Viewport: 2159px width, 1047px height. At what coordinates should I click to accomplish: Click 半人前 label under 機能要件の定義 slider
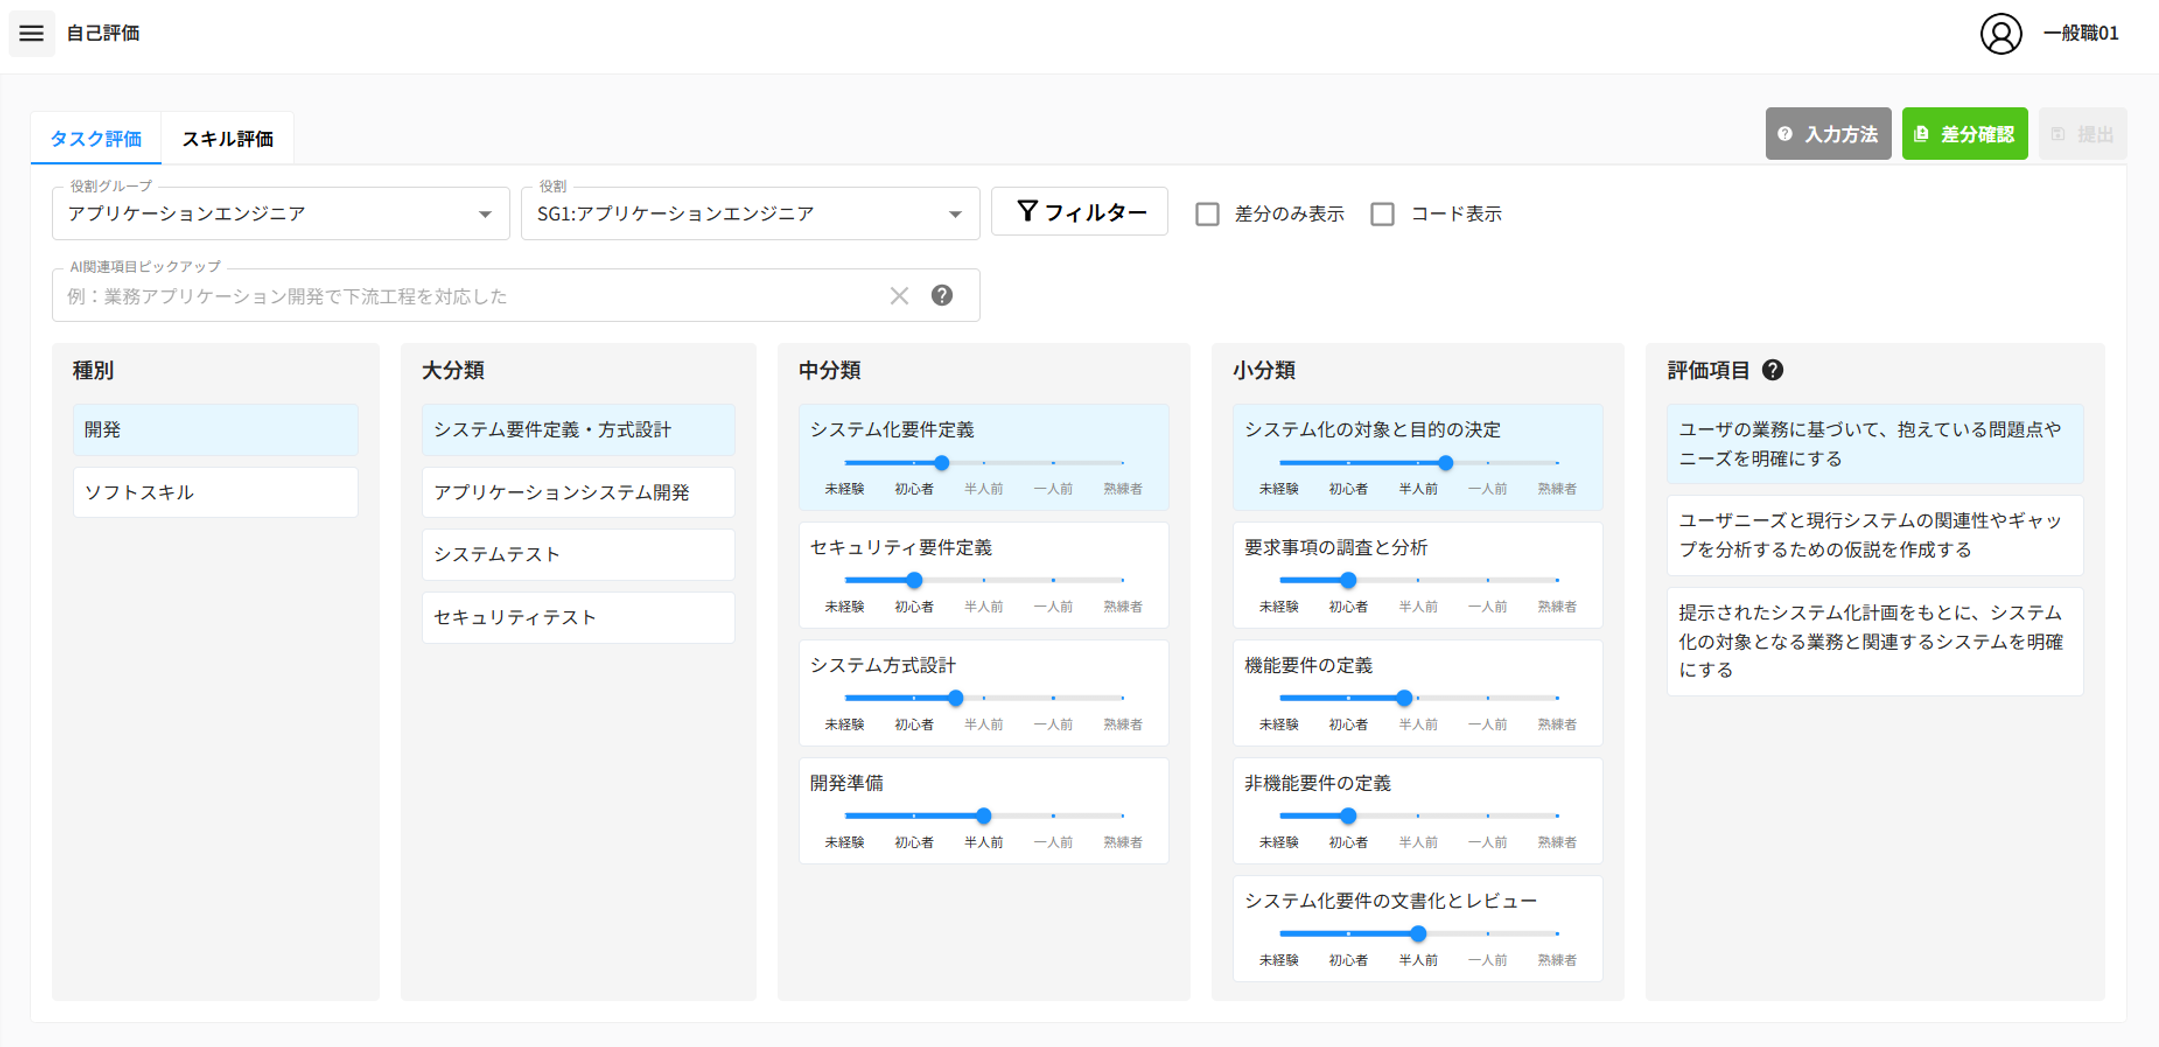(1418, 724)
